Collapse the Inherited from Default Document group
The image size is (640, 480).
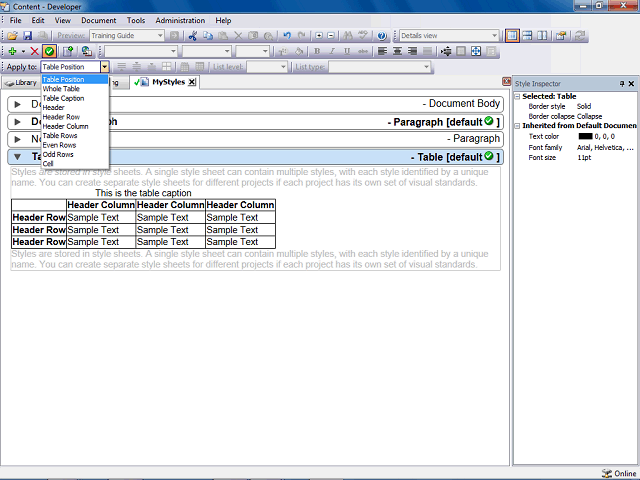pos(517,126)
